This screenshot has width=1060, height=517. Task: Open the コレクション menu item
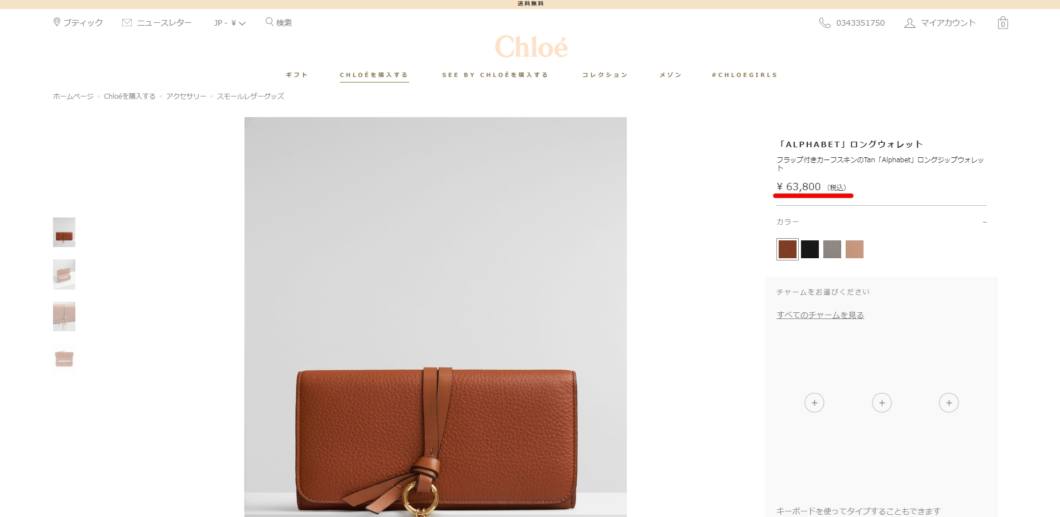coord(605,75)
